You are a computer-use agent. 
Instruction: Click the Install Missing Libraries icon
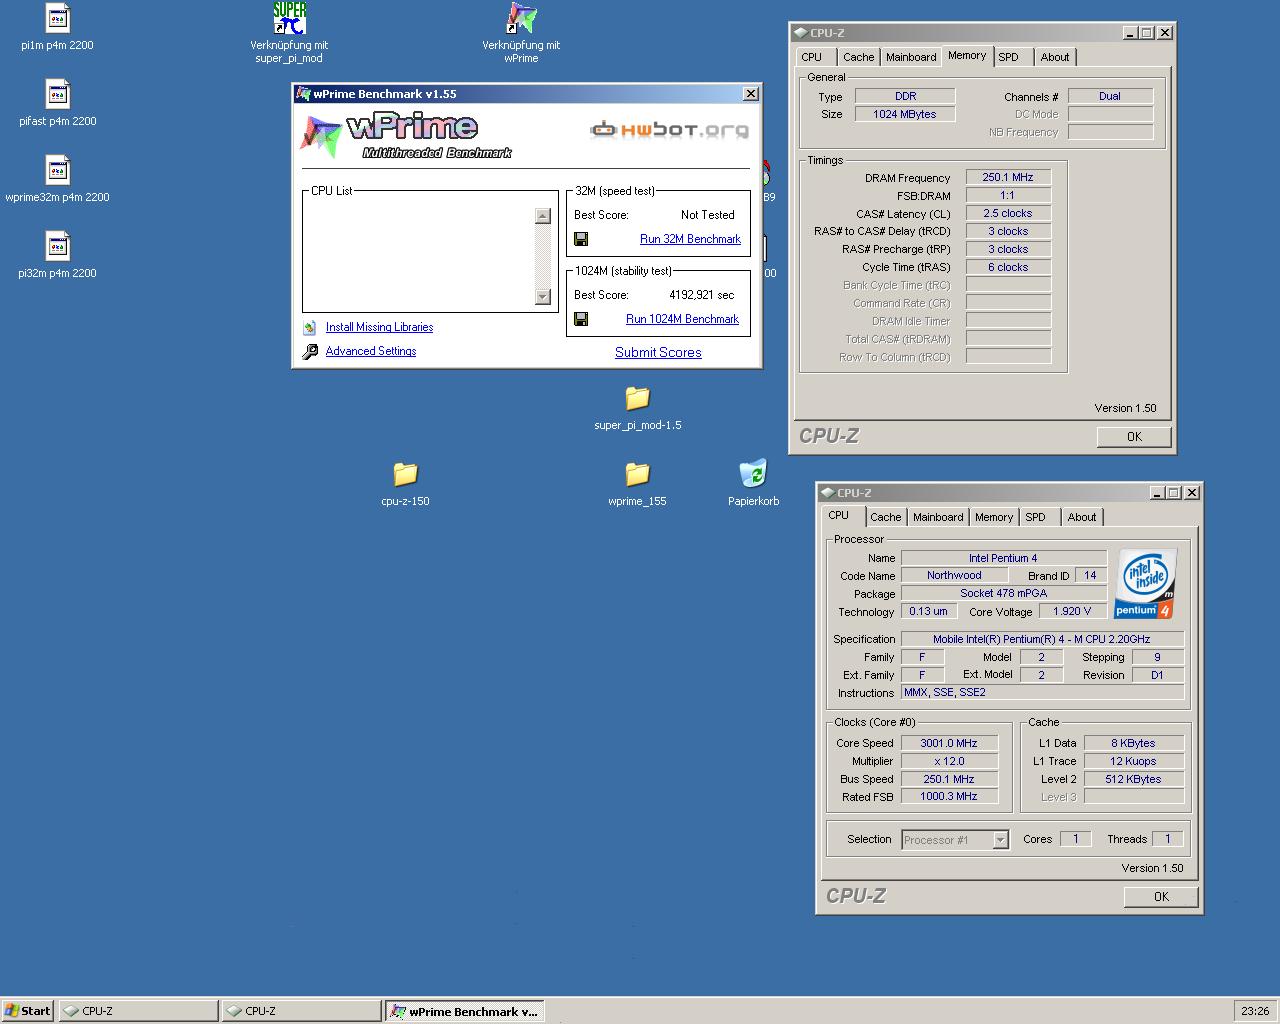[x=310, y=327]
